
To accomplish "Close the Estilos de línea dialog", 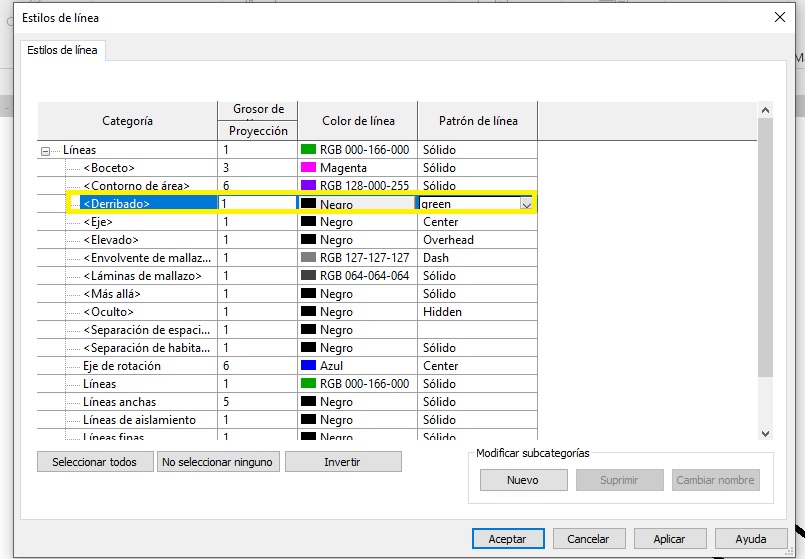I will pyautogui.click(x=780, y=17).
